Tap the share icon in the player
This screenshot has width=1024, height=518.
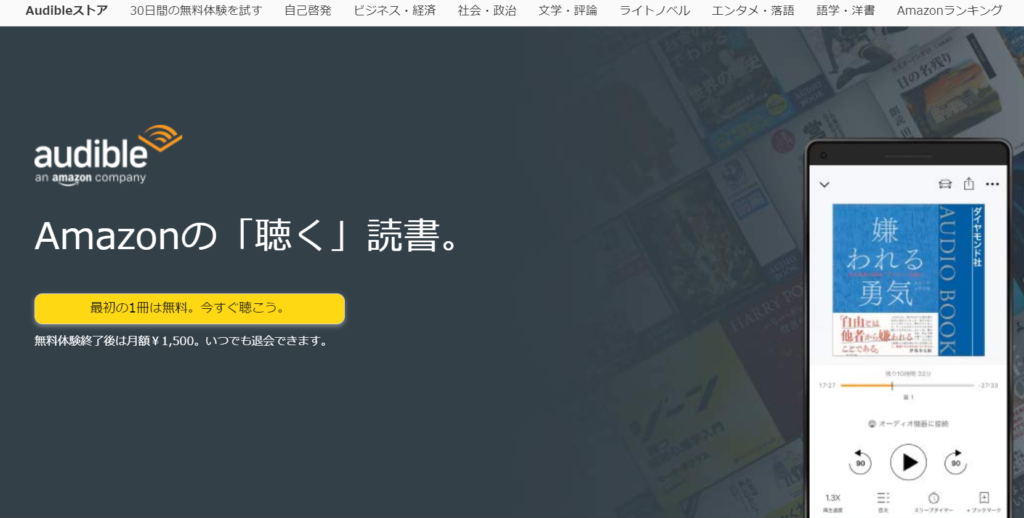tap(968, 184)
